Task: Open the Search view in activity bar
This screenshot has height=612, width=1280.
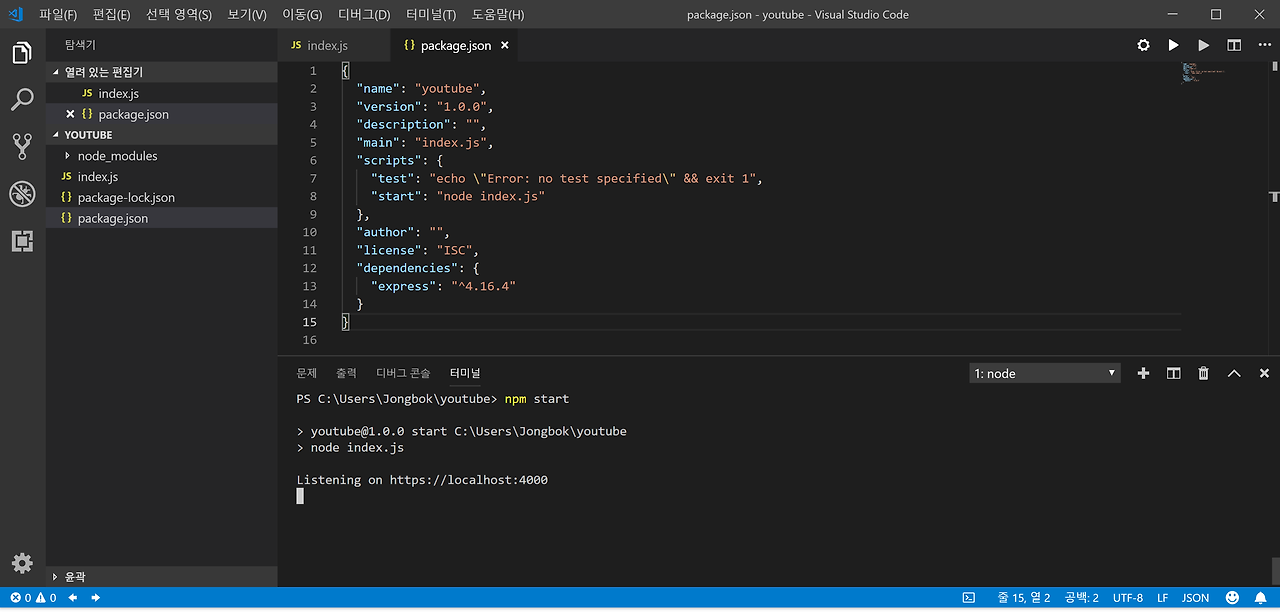Action: point(22,100)
